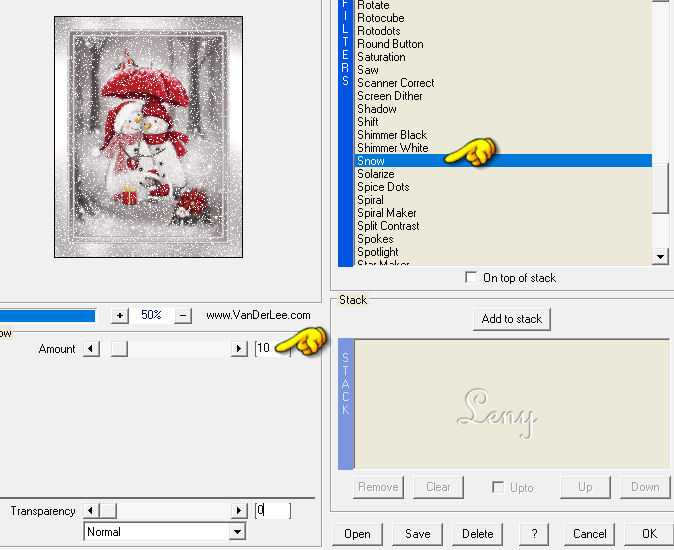674x550 pixels.
Task: Select the Saw filter
Action: tap(503, 70)
